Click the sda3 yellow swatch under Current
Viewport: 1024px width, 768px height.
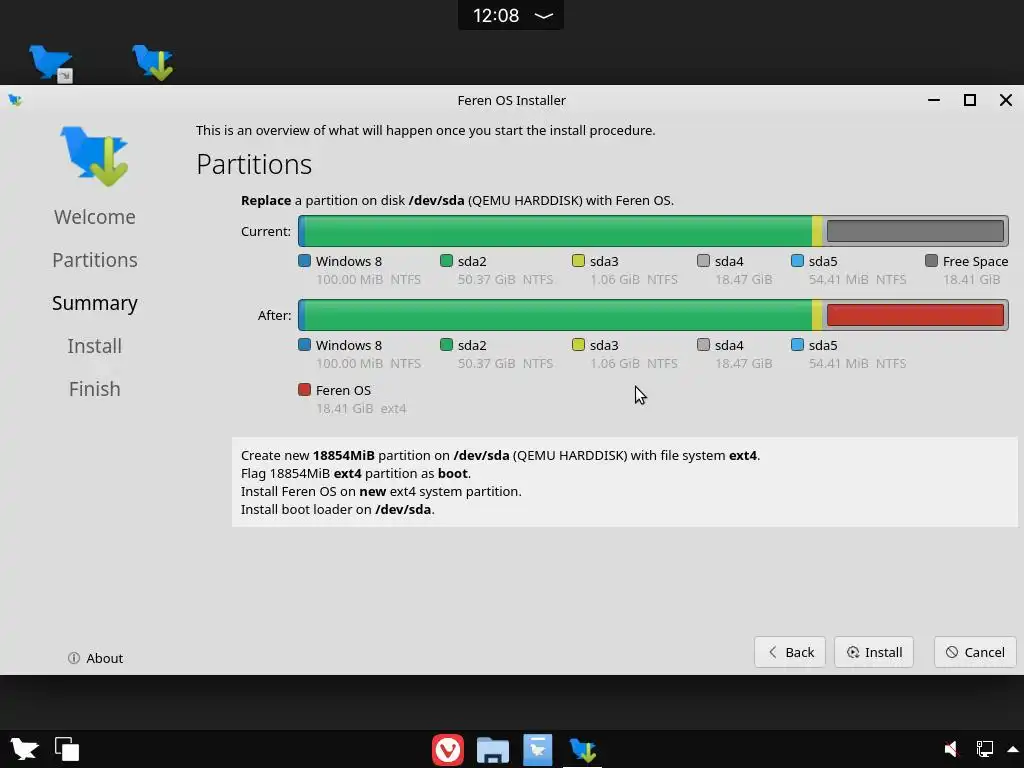pos(578,261)
